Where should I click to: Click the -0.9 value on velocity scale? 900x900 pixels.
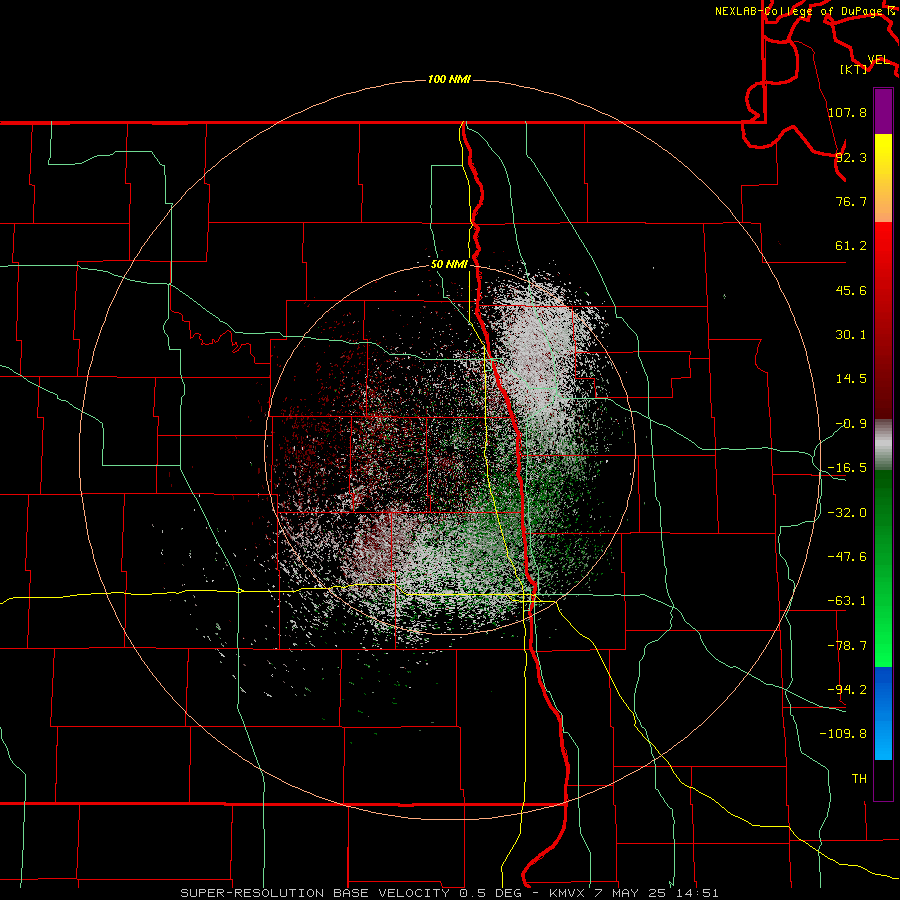[851, 424]
